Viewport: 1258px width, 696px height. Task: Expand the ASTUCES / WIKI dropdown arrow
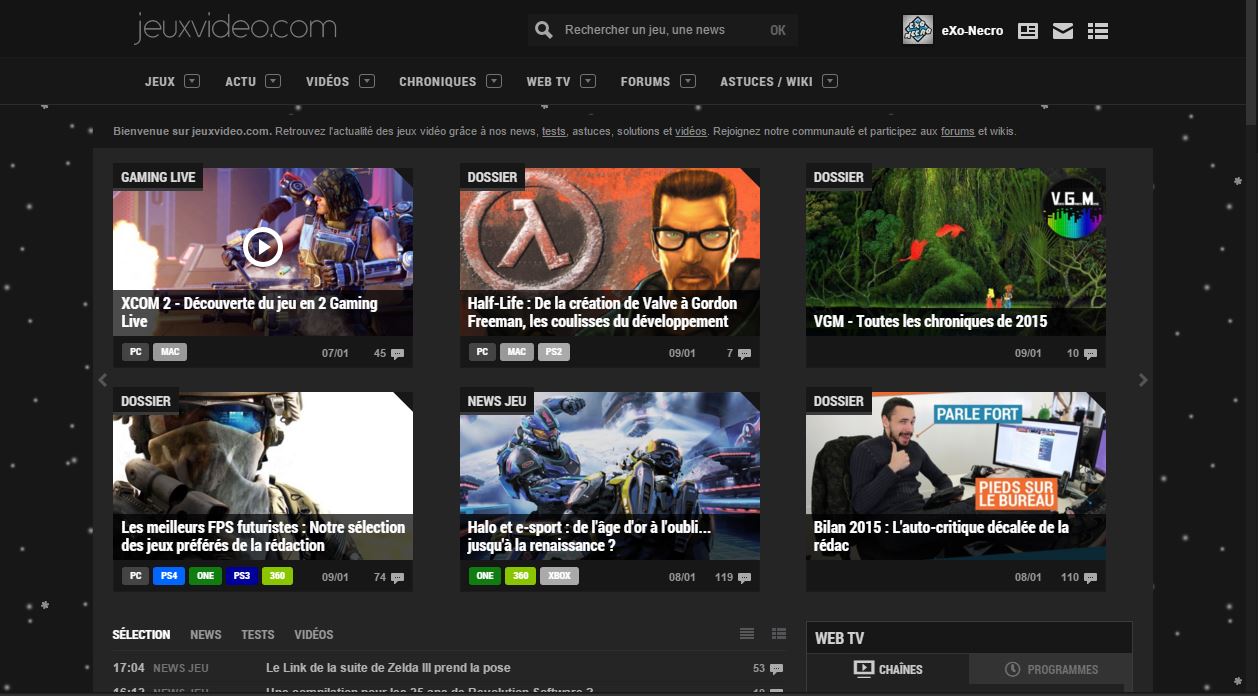pyautogui.click(x=830, y=81)
